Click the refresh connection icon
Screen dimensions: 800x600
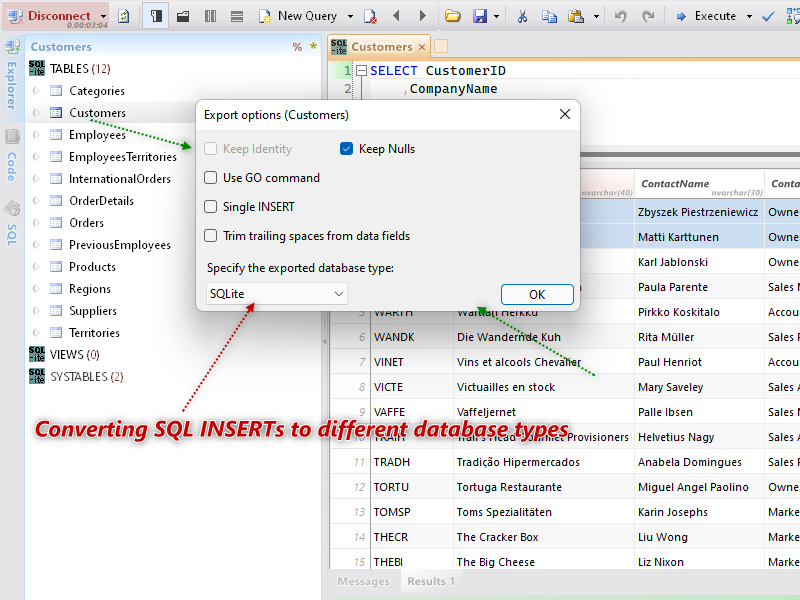[x=123, y=16]
